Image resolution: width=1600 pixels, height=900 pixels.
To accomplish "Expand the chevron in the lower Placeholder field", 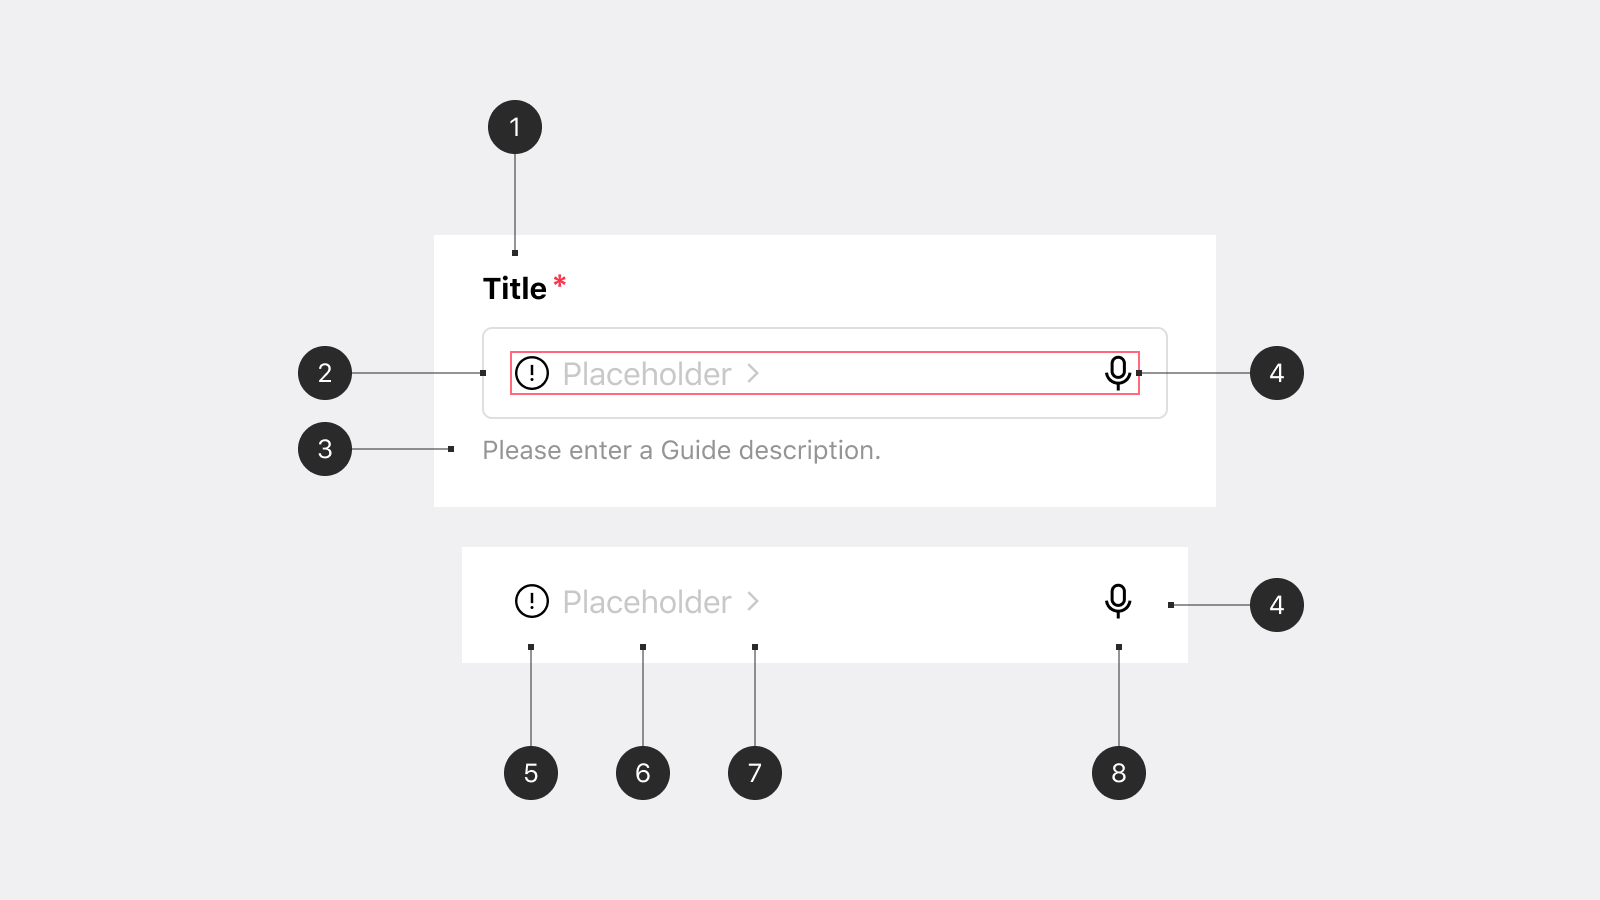I will [x=752, y=602].
